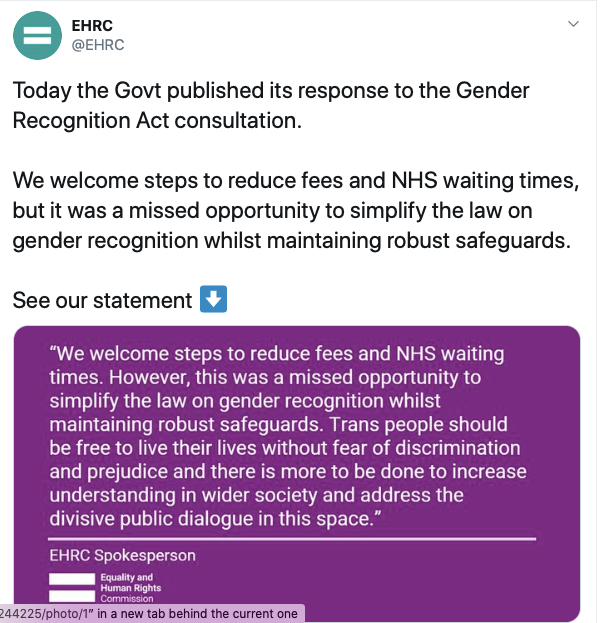The height and width of the screenshot is (623, 601).
Task: Click the 'See our statement' text
Action: click(x=101, y=300)
